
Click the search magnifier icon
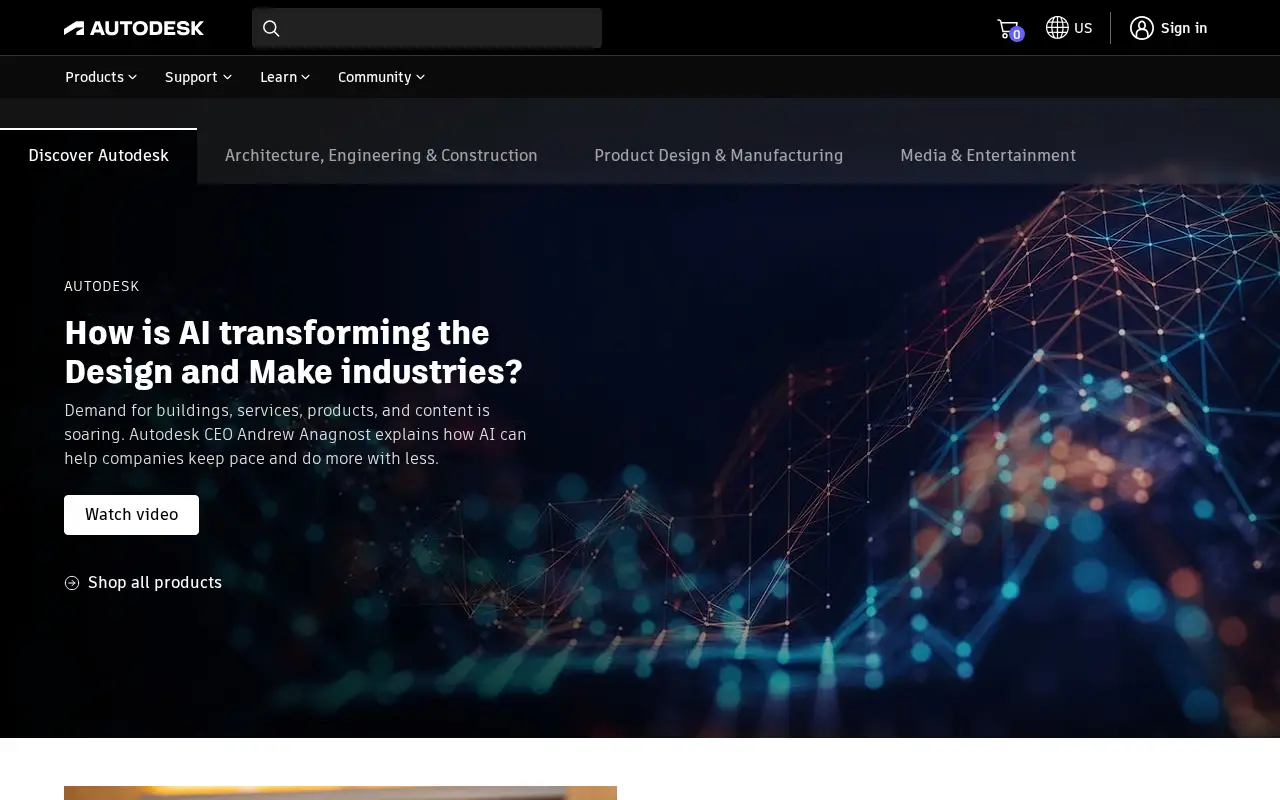[x=271, y=28]
